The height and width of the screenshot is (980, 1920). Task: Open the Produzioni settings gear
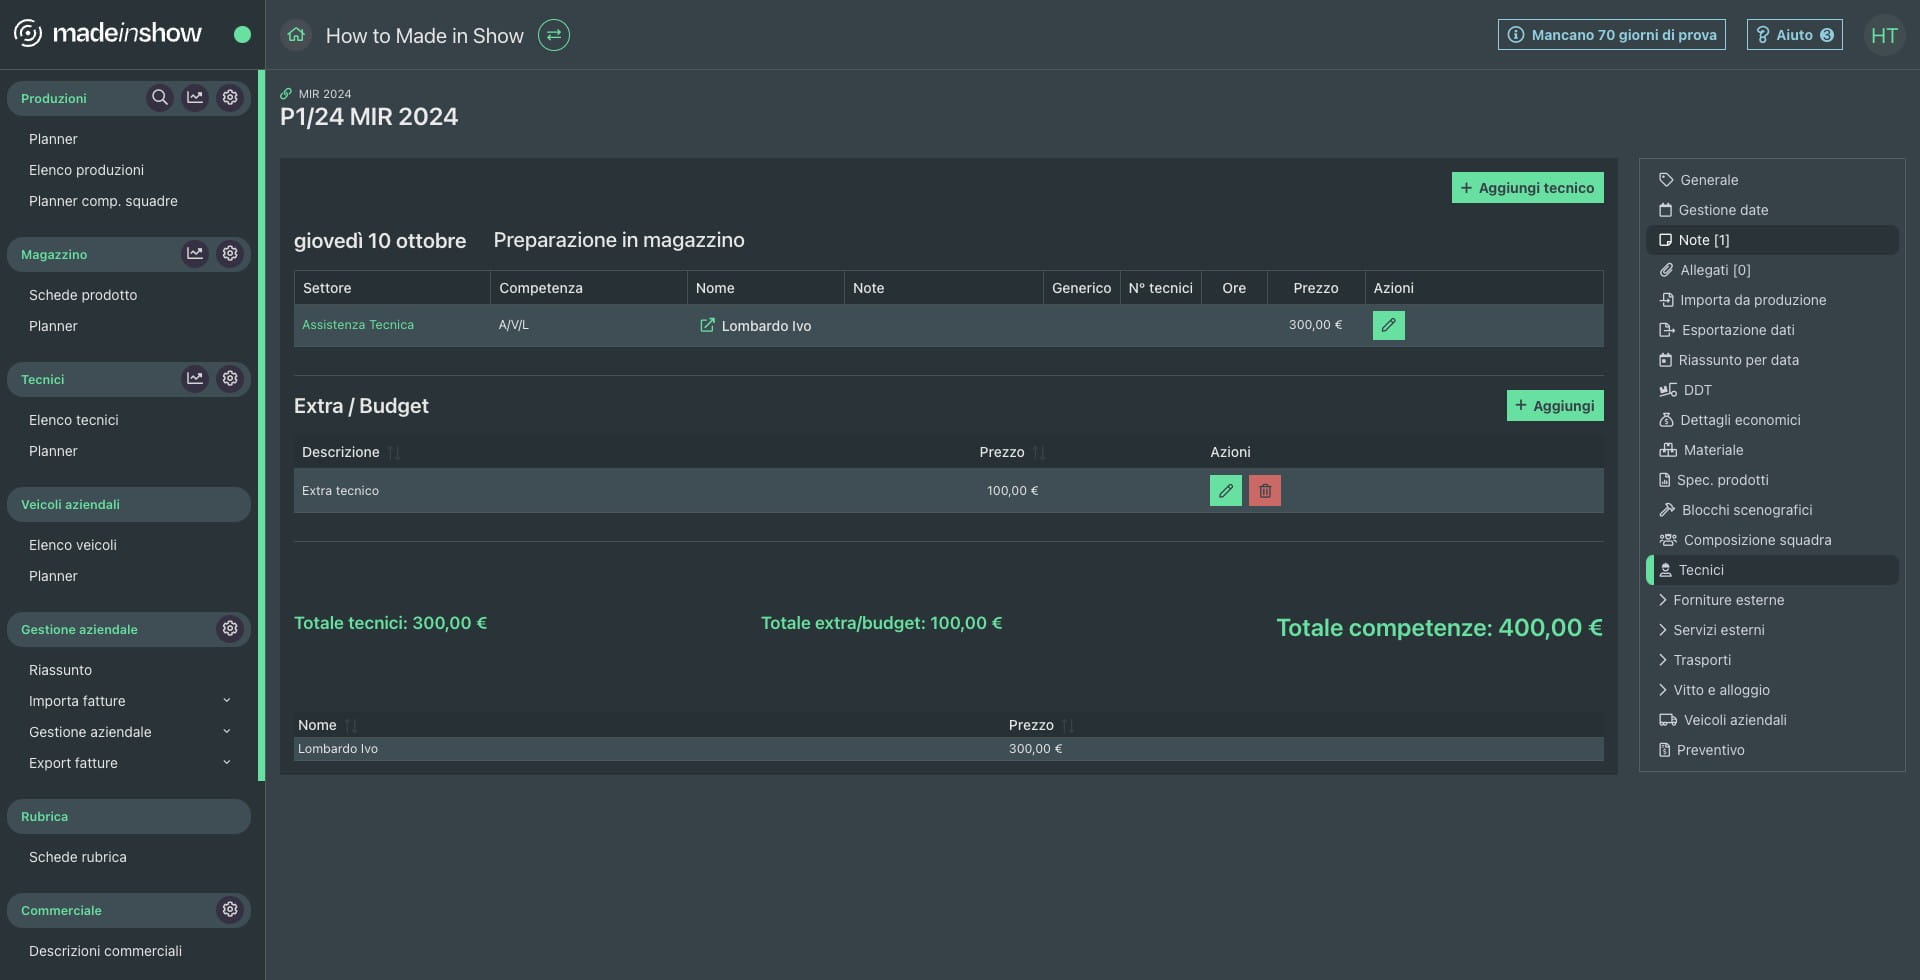coord(230,98)
